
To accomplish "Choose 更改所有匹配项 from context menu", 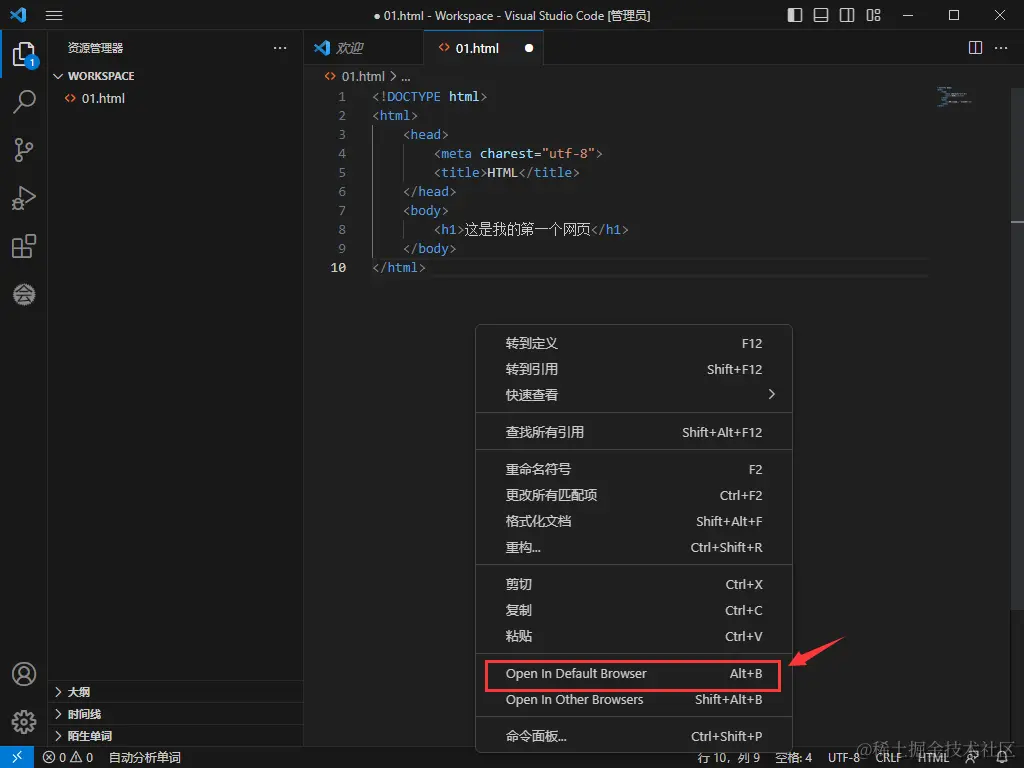I will (633, 496).
